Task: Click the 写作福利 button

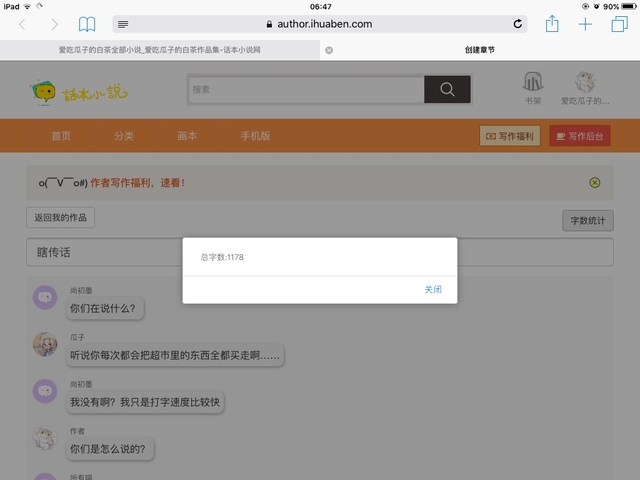Action: pos(510,136)
